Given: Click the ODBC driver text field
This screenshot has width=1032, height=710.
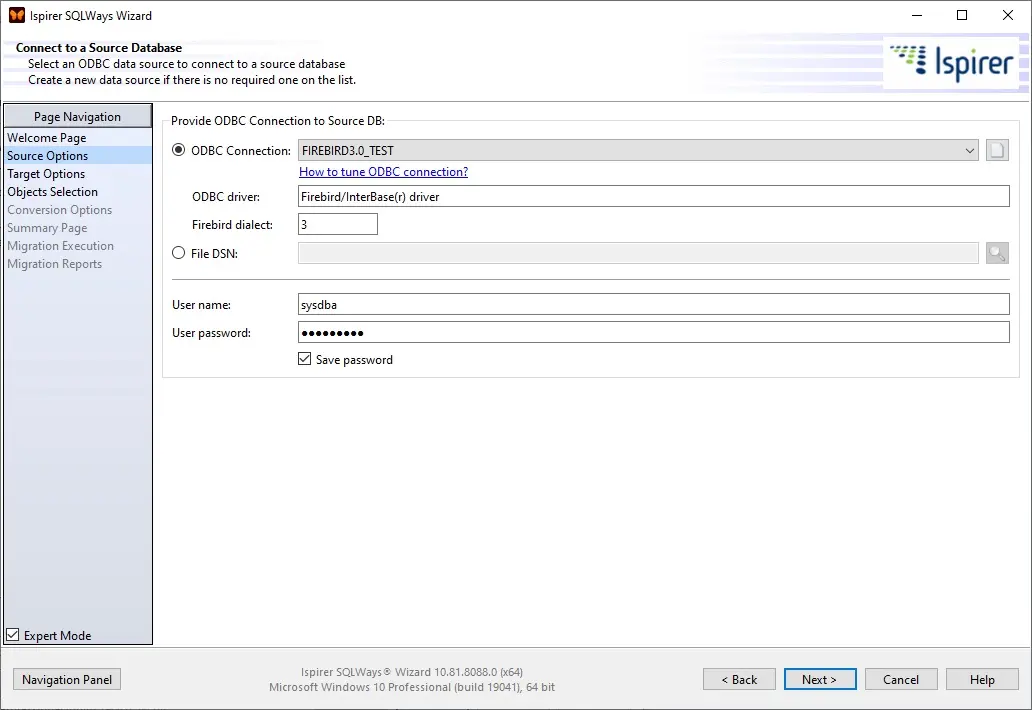Looking at the screenshot, I should tap(654, 196).
